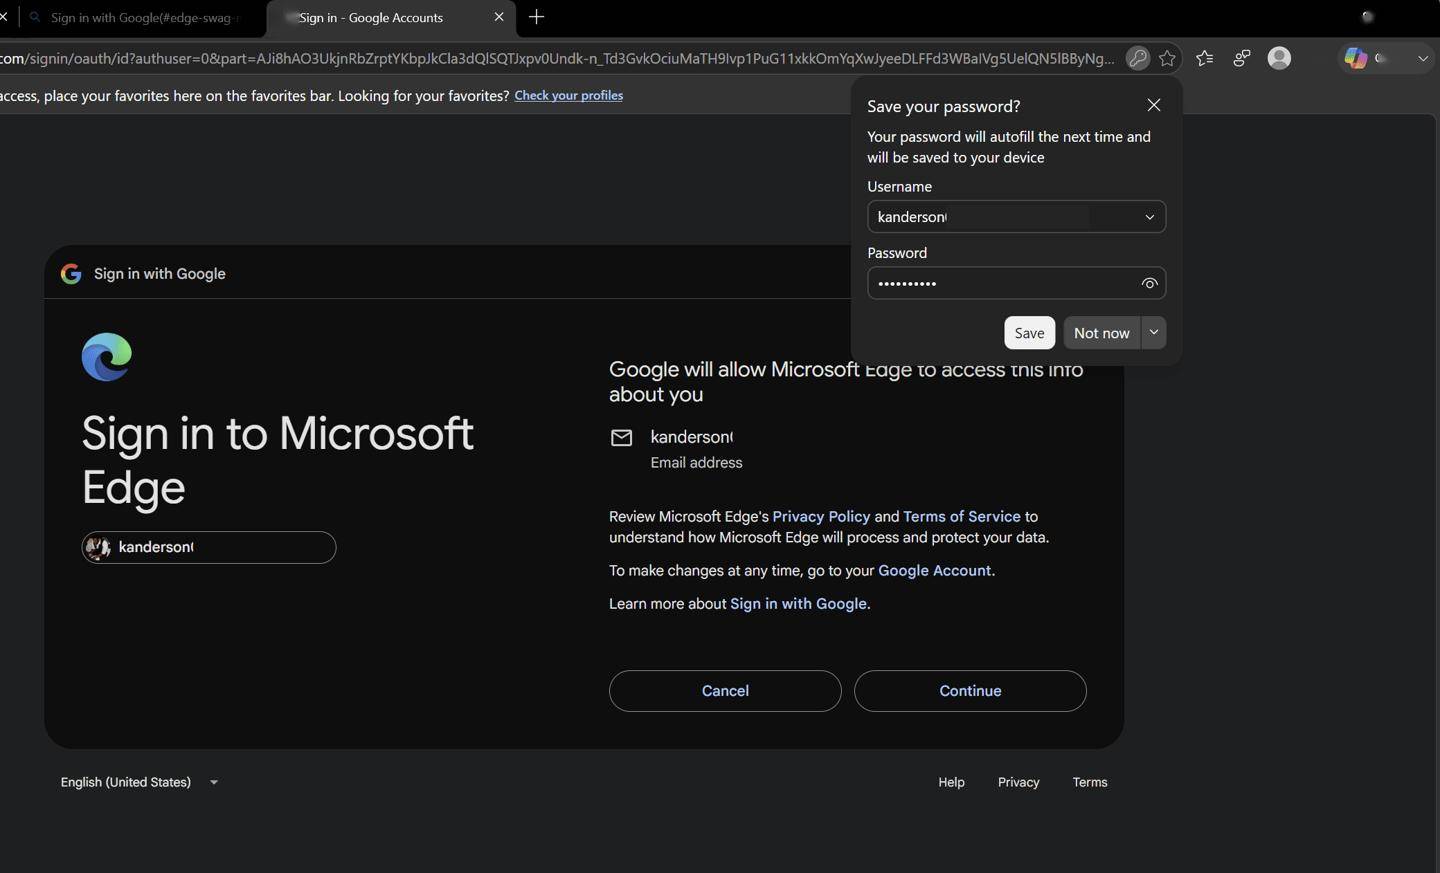Open browser Collections icon in toolbar

pyautogui.click(x=1242, y=58)
